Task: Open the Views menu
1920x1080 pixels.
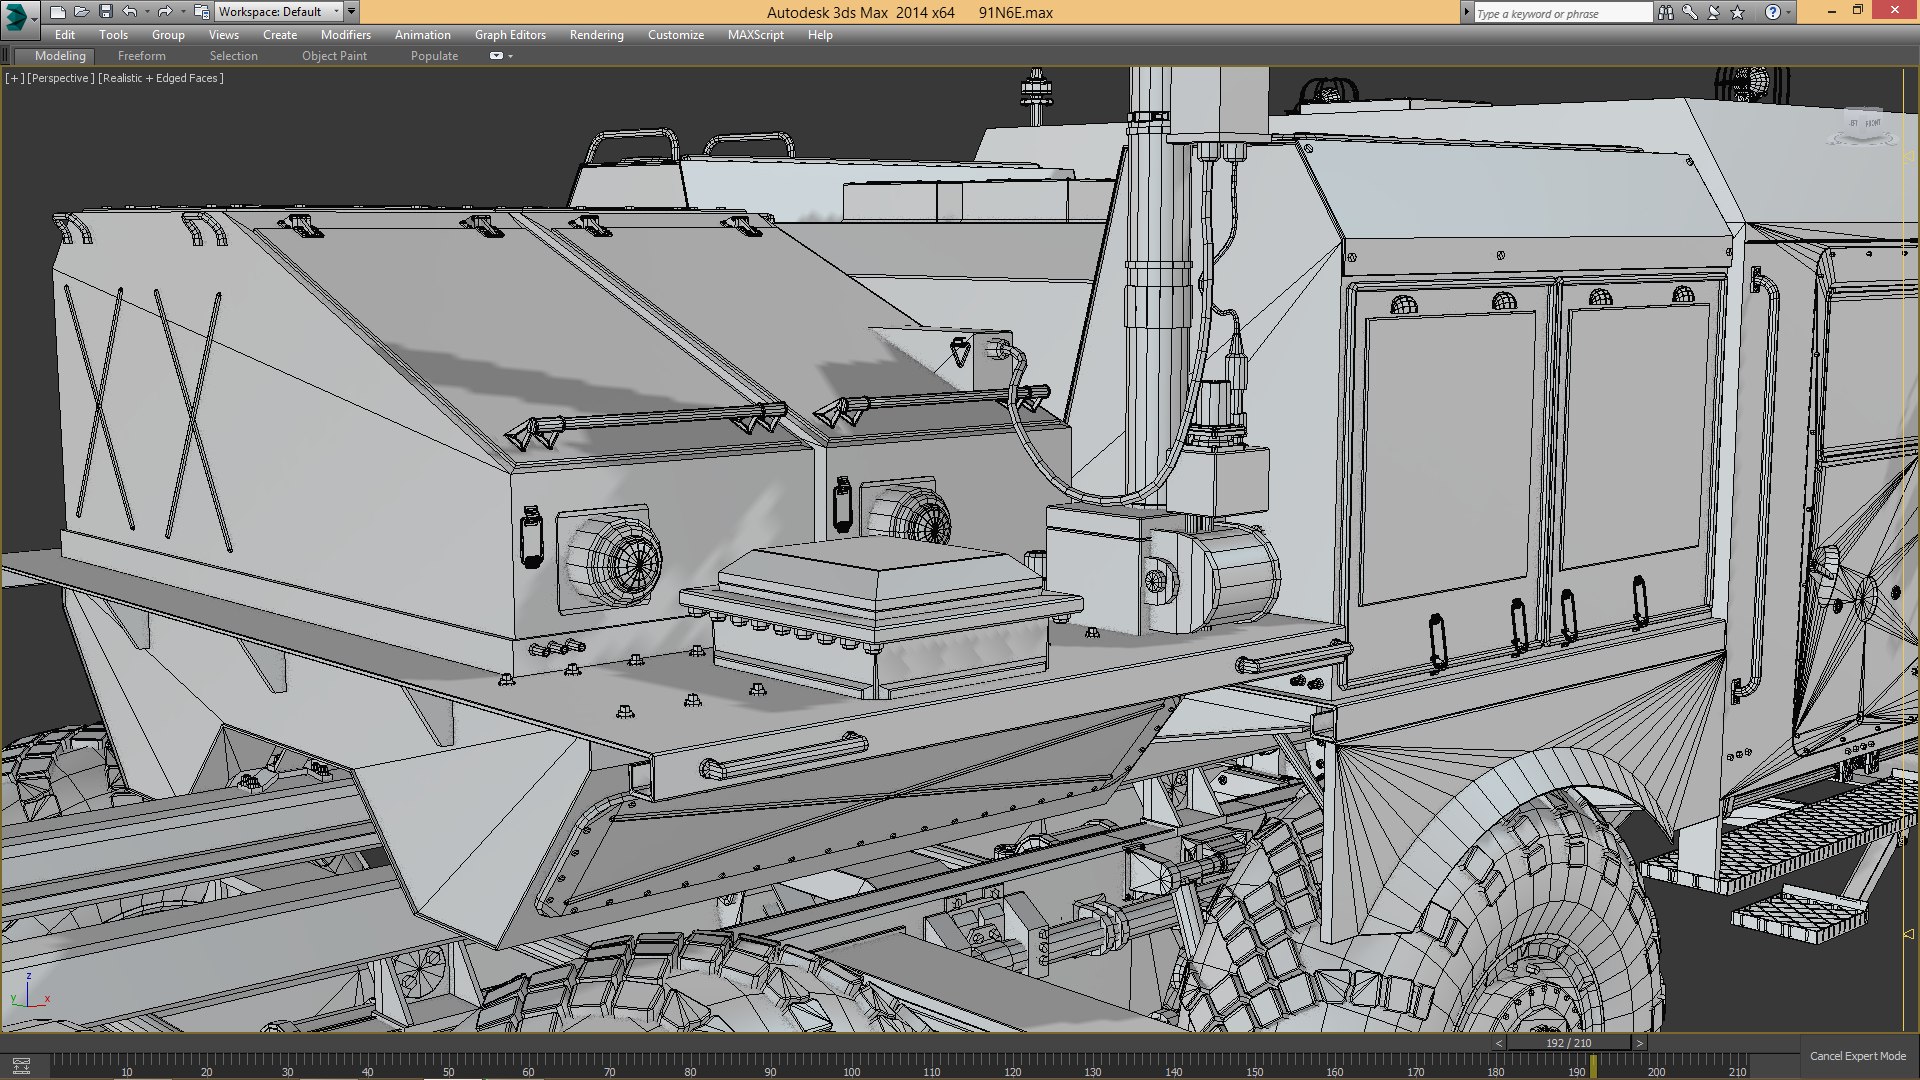Action: click(224, 35)
